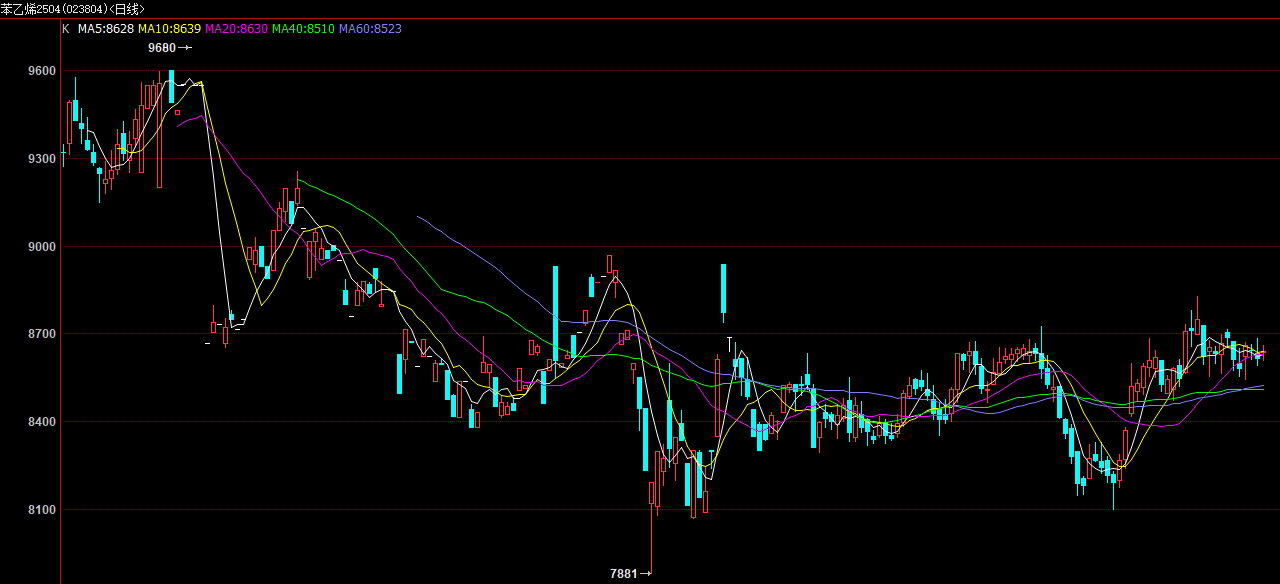This screenshot has width=1280, height=584.
Task: Click the 8400 price axis label
Action: click(41, 422)
